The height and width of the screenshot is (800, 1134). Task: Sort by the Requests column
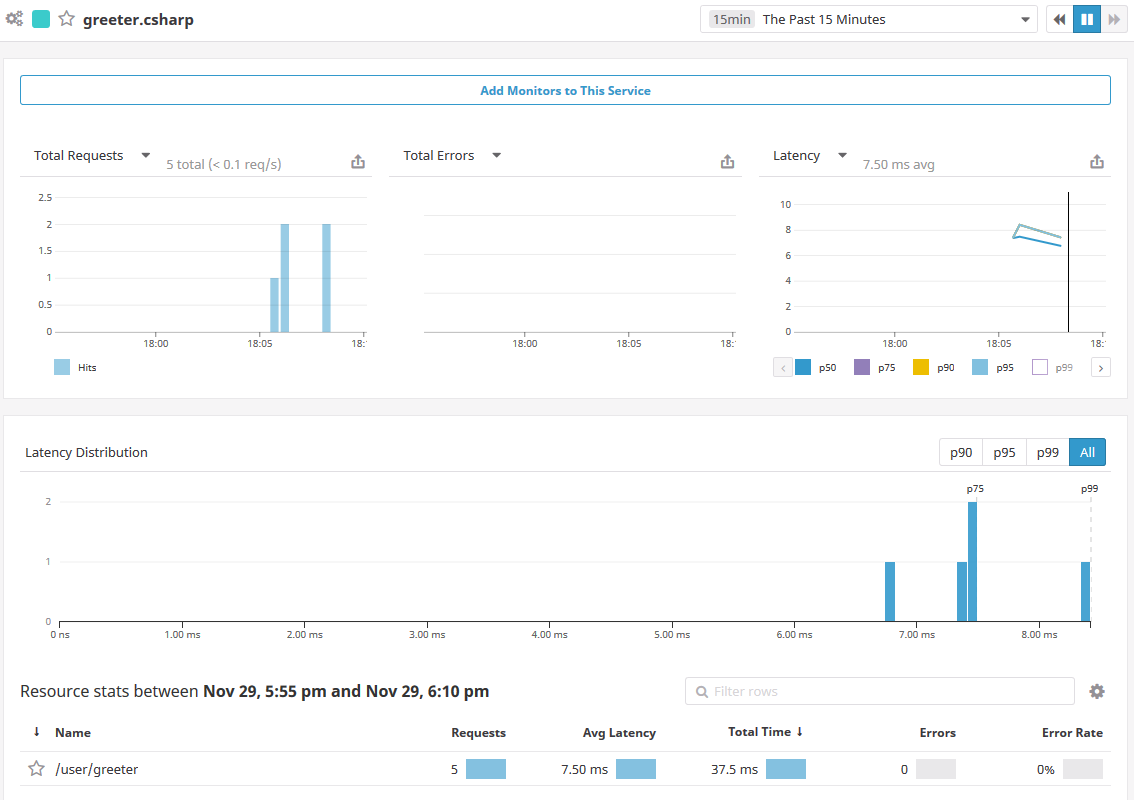(478, 733)
